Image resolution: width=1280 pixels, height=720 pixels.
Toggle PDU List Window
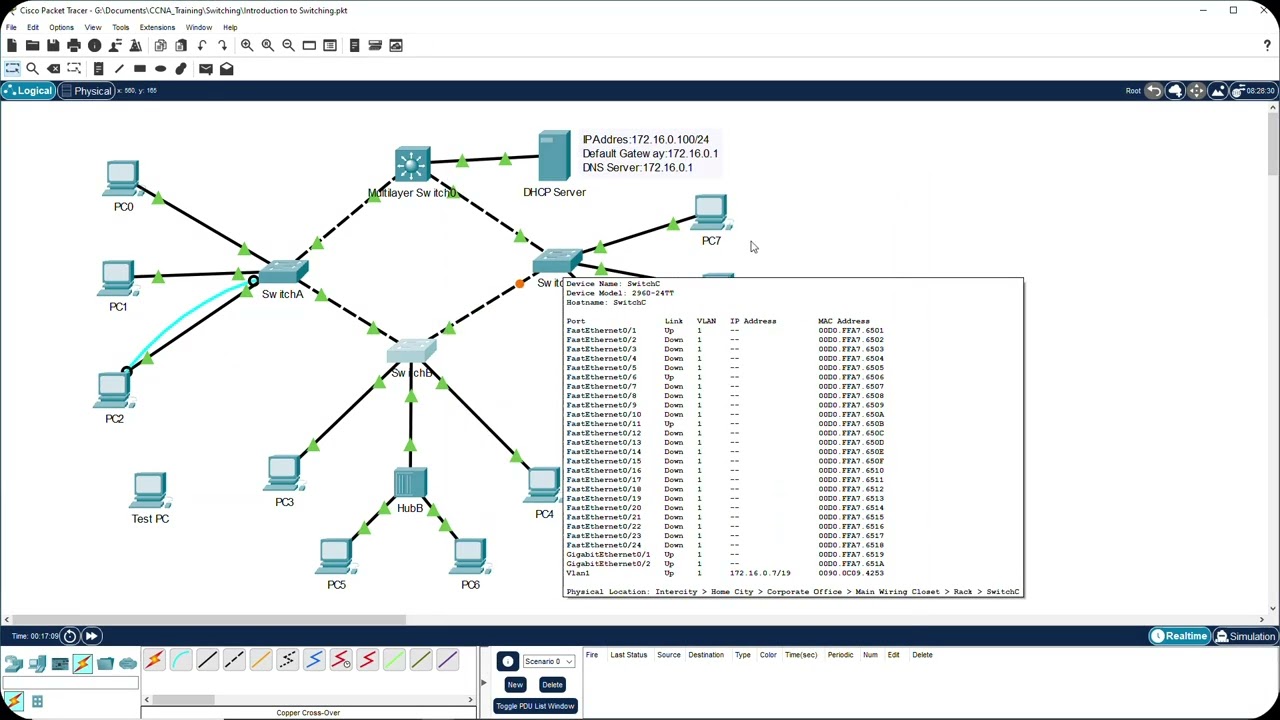[x=535, y=706]
